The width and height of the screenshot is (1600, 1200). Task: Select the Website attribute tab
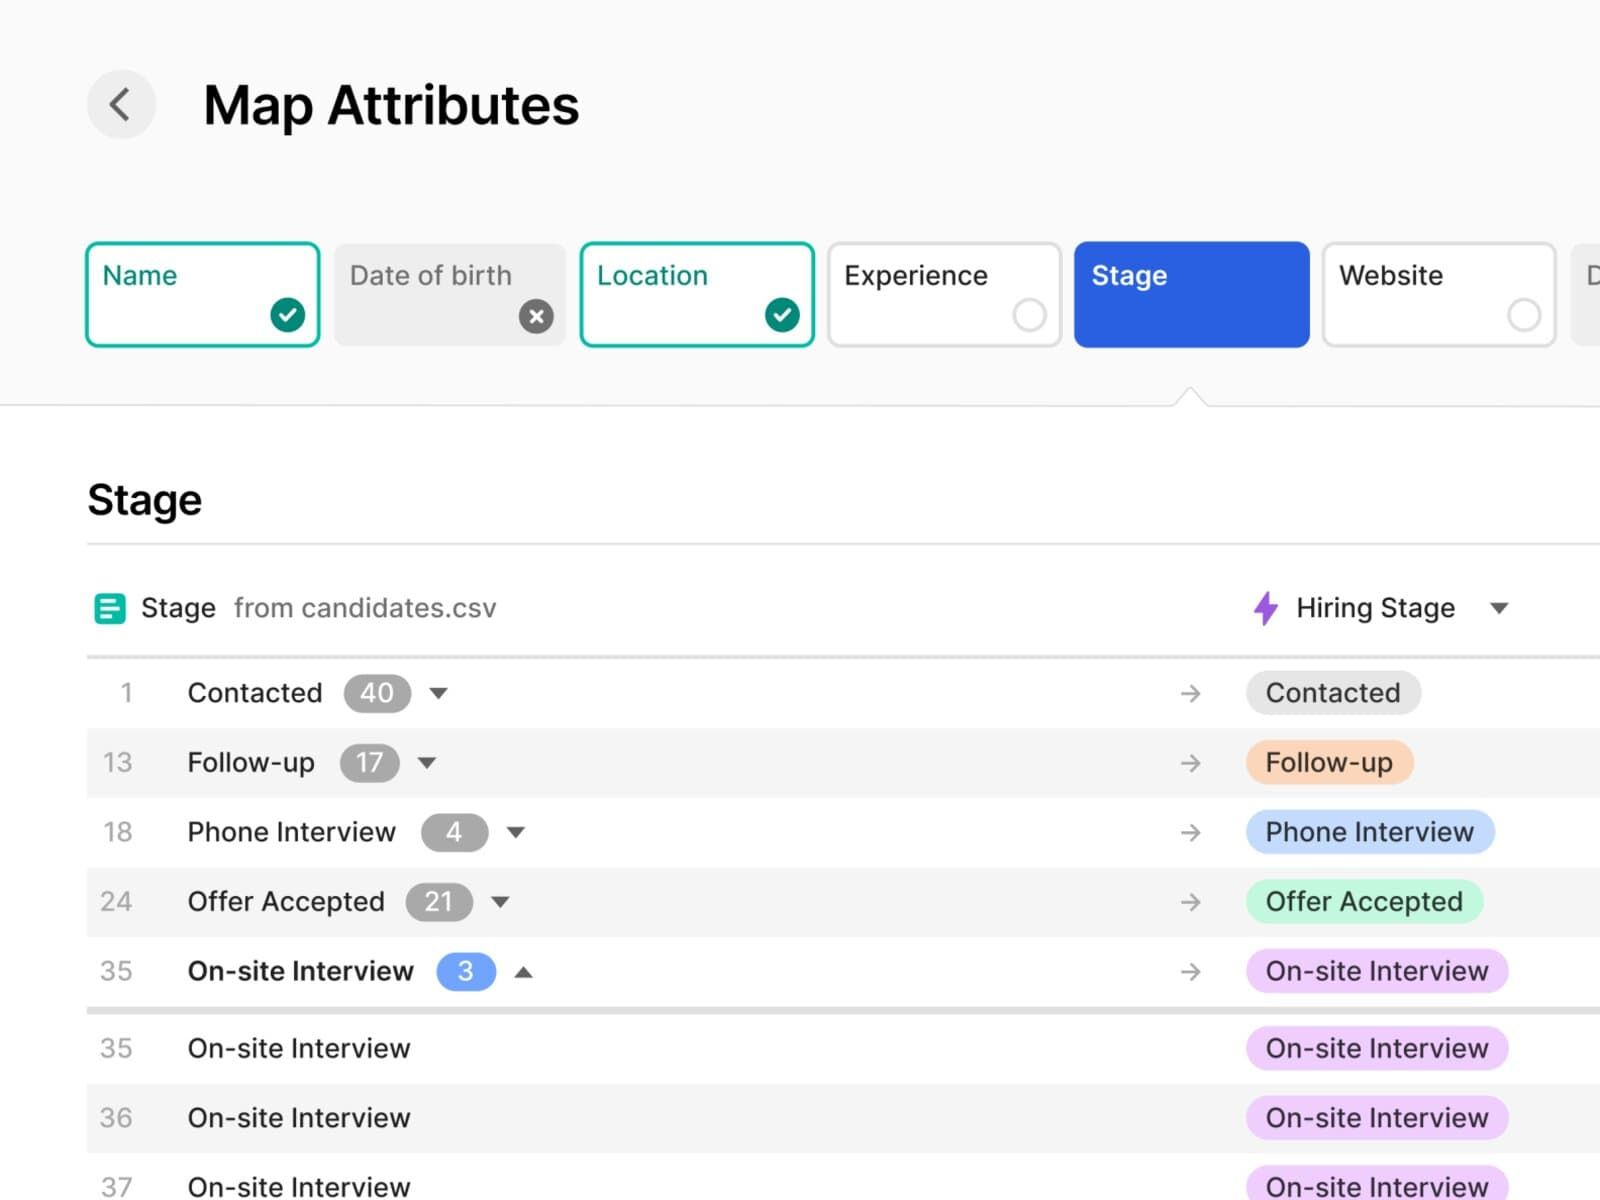[1439, 295]
